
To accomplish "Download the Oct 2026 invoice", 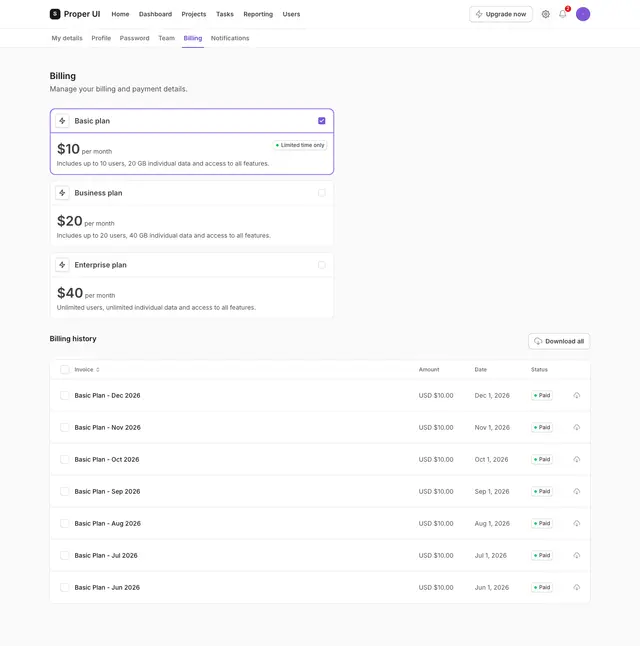I will point(577,459).
